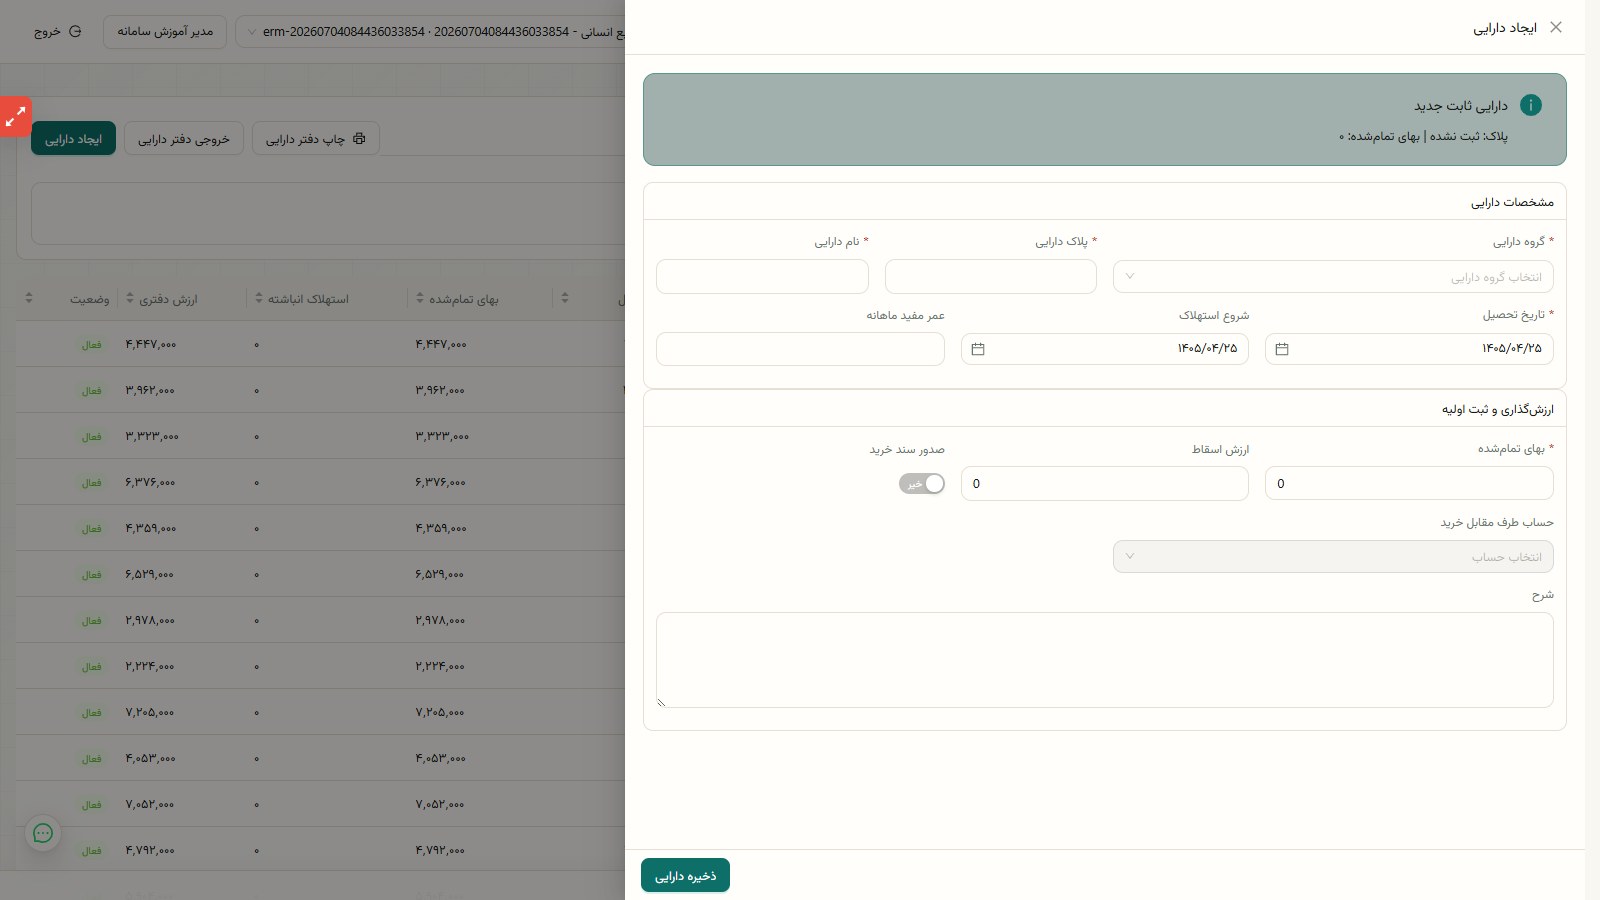Click ارزش دفتری value ۷,۰۵۲,۰۰۰
This screenshot has width=1600, height=900.
point(150,805)
